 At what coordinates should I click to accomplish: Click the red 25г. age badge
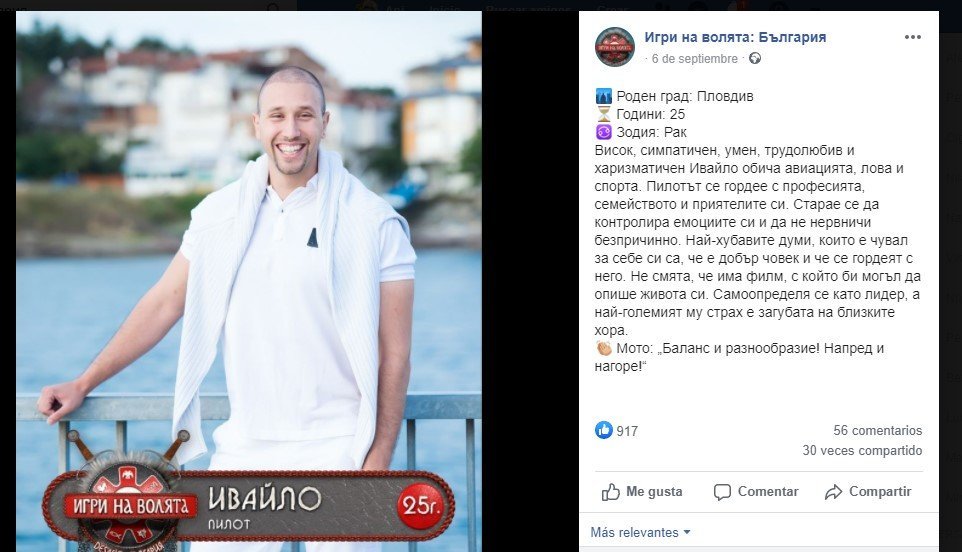[420, 505]
